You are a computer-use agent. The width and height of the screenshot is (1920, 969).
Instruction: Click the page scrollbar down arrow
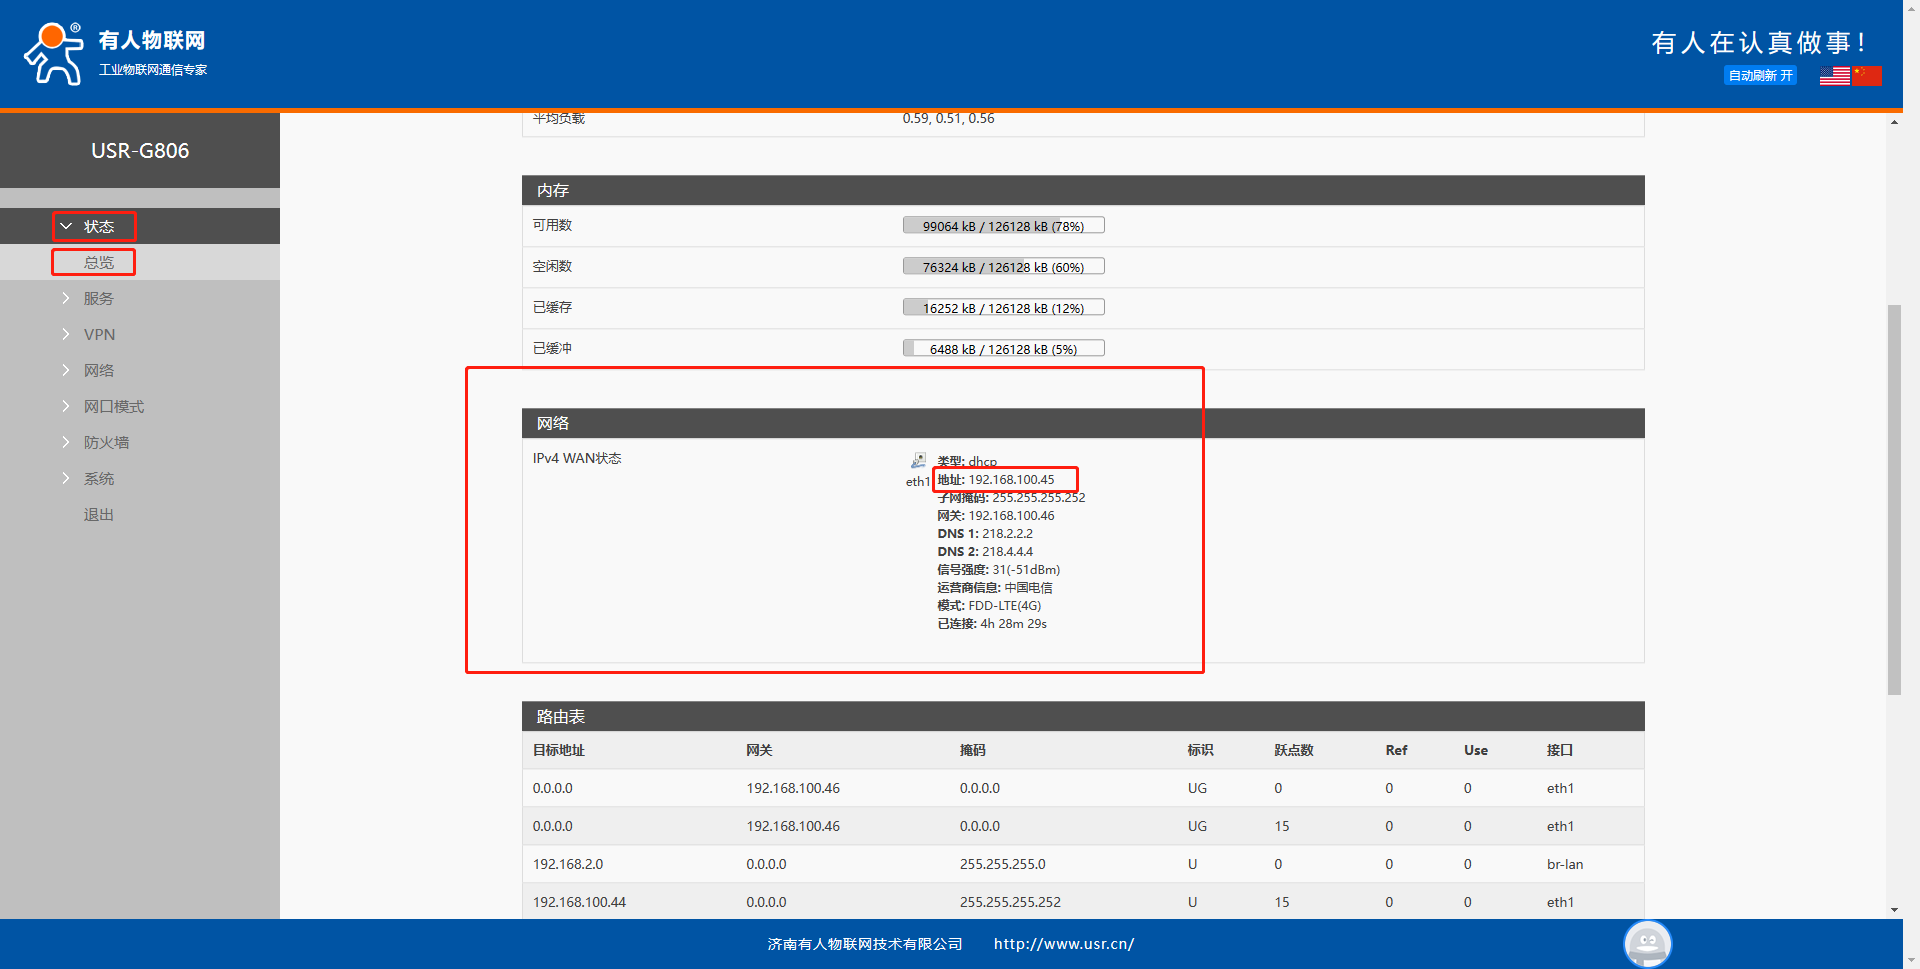click(x=1894, y=910)
